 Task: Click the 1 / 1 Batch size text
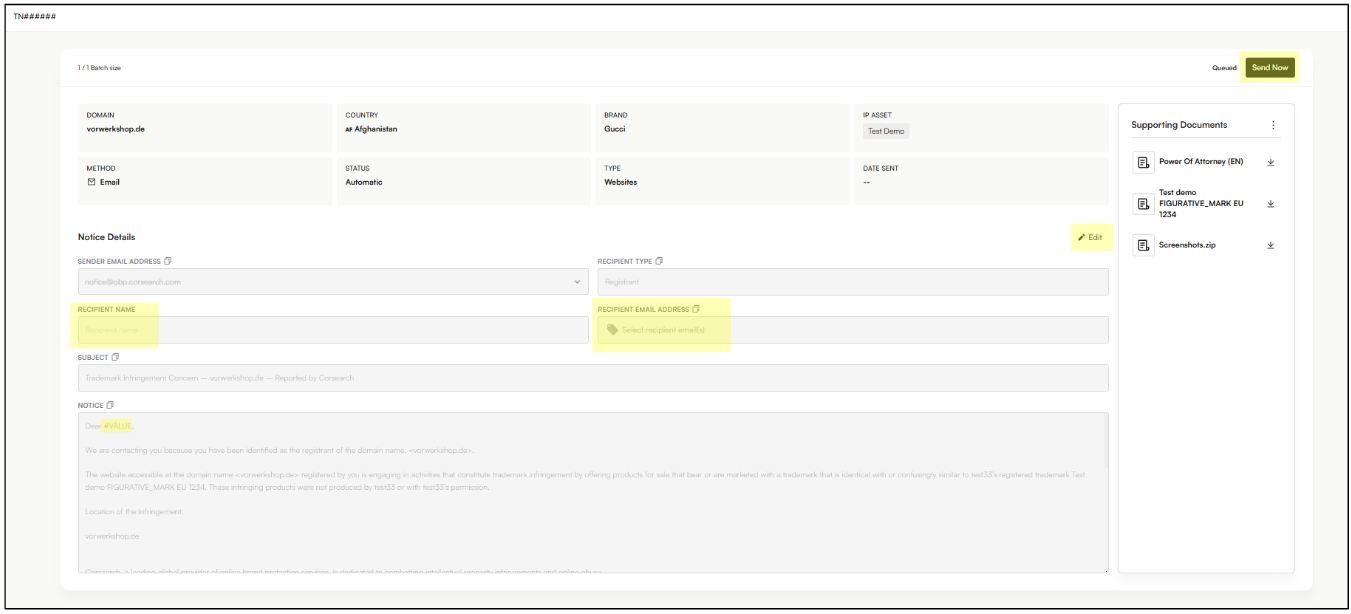(99, 68)
